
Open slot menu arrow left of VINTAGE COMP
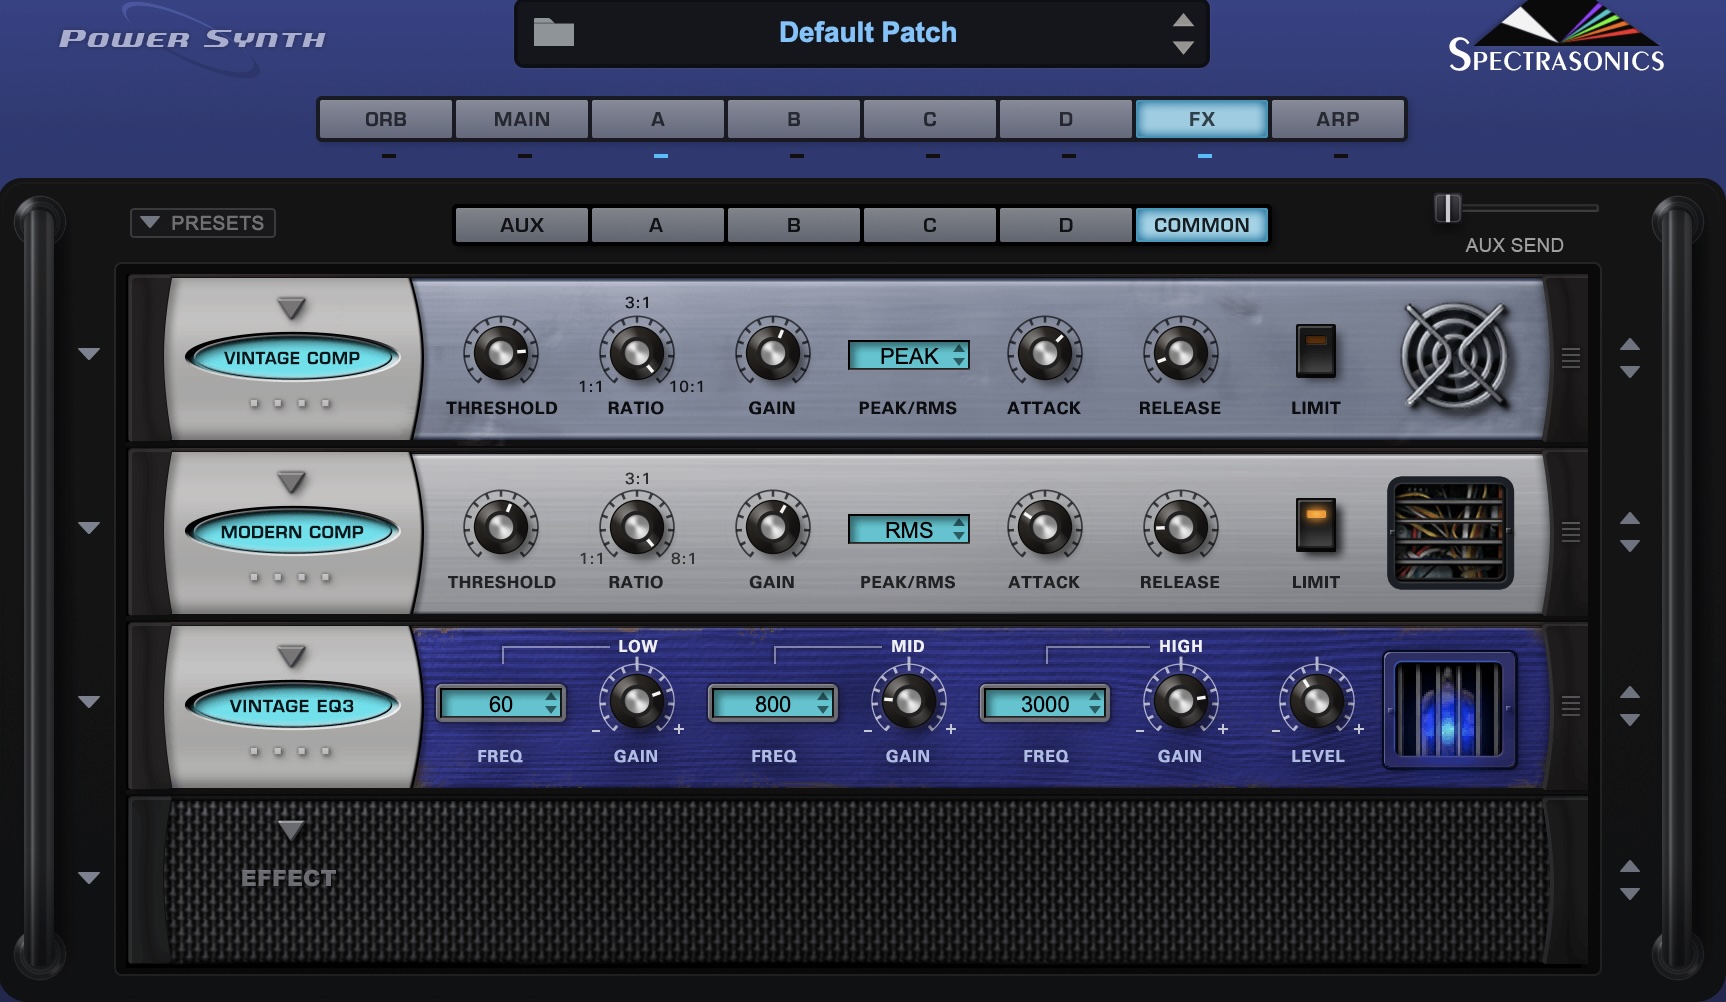click(x=89, y=354)
